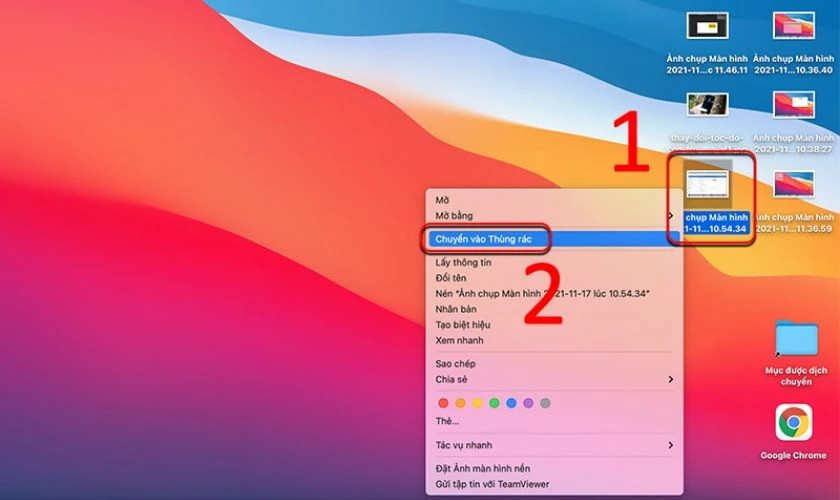Select screenshot file ending 11.46.11
Image resolution: width=840 pixels, height=500 pixels.
pos(709,27)
